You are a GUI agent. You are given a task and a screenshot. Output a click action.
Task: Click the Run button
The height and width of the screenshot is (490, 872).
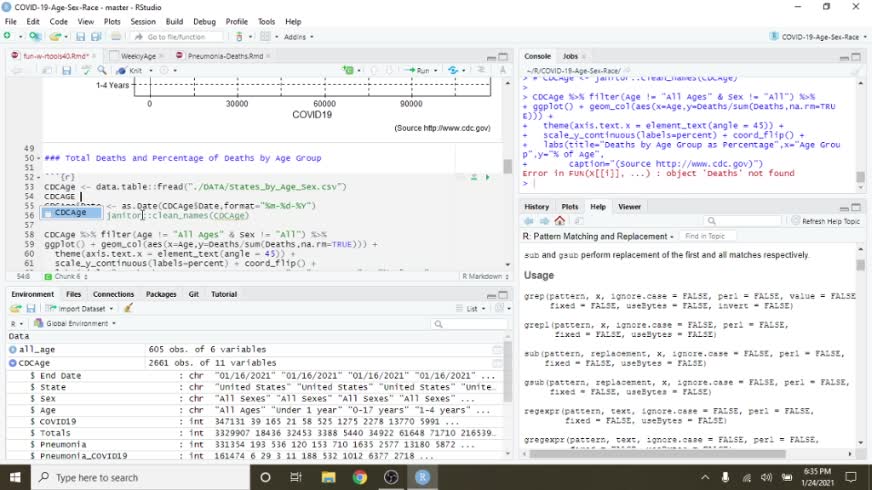(417, 71)
